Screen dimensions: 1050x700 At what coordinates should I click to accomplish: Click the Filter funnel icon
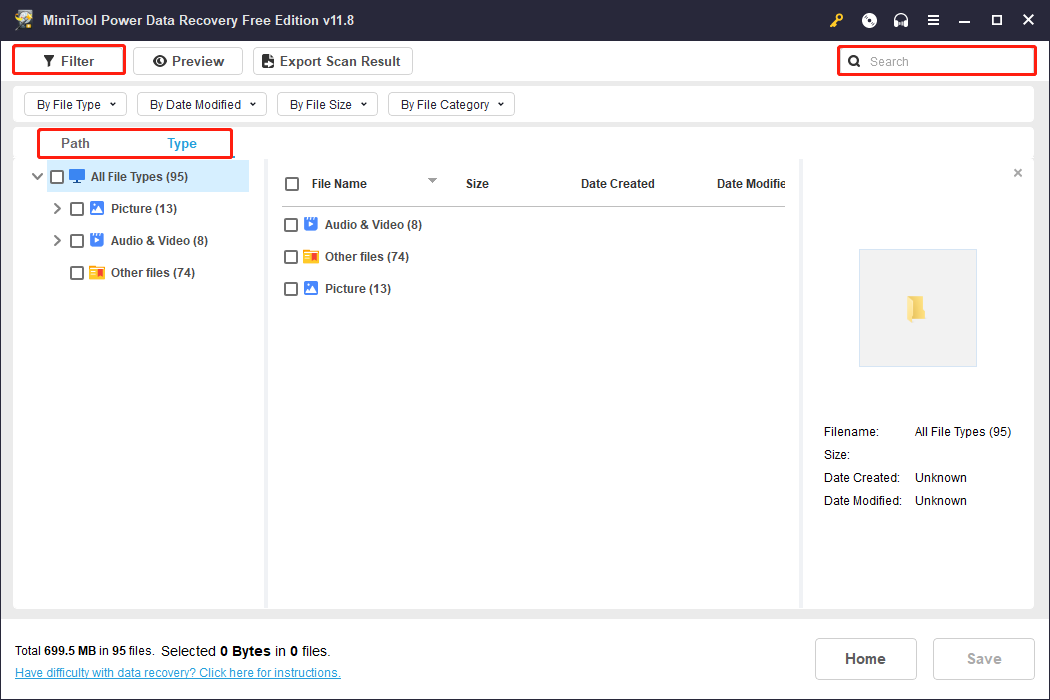[48, 60]
